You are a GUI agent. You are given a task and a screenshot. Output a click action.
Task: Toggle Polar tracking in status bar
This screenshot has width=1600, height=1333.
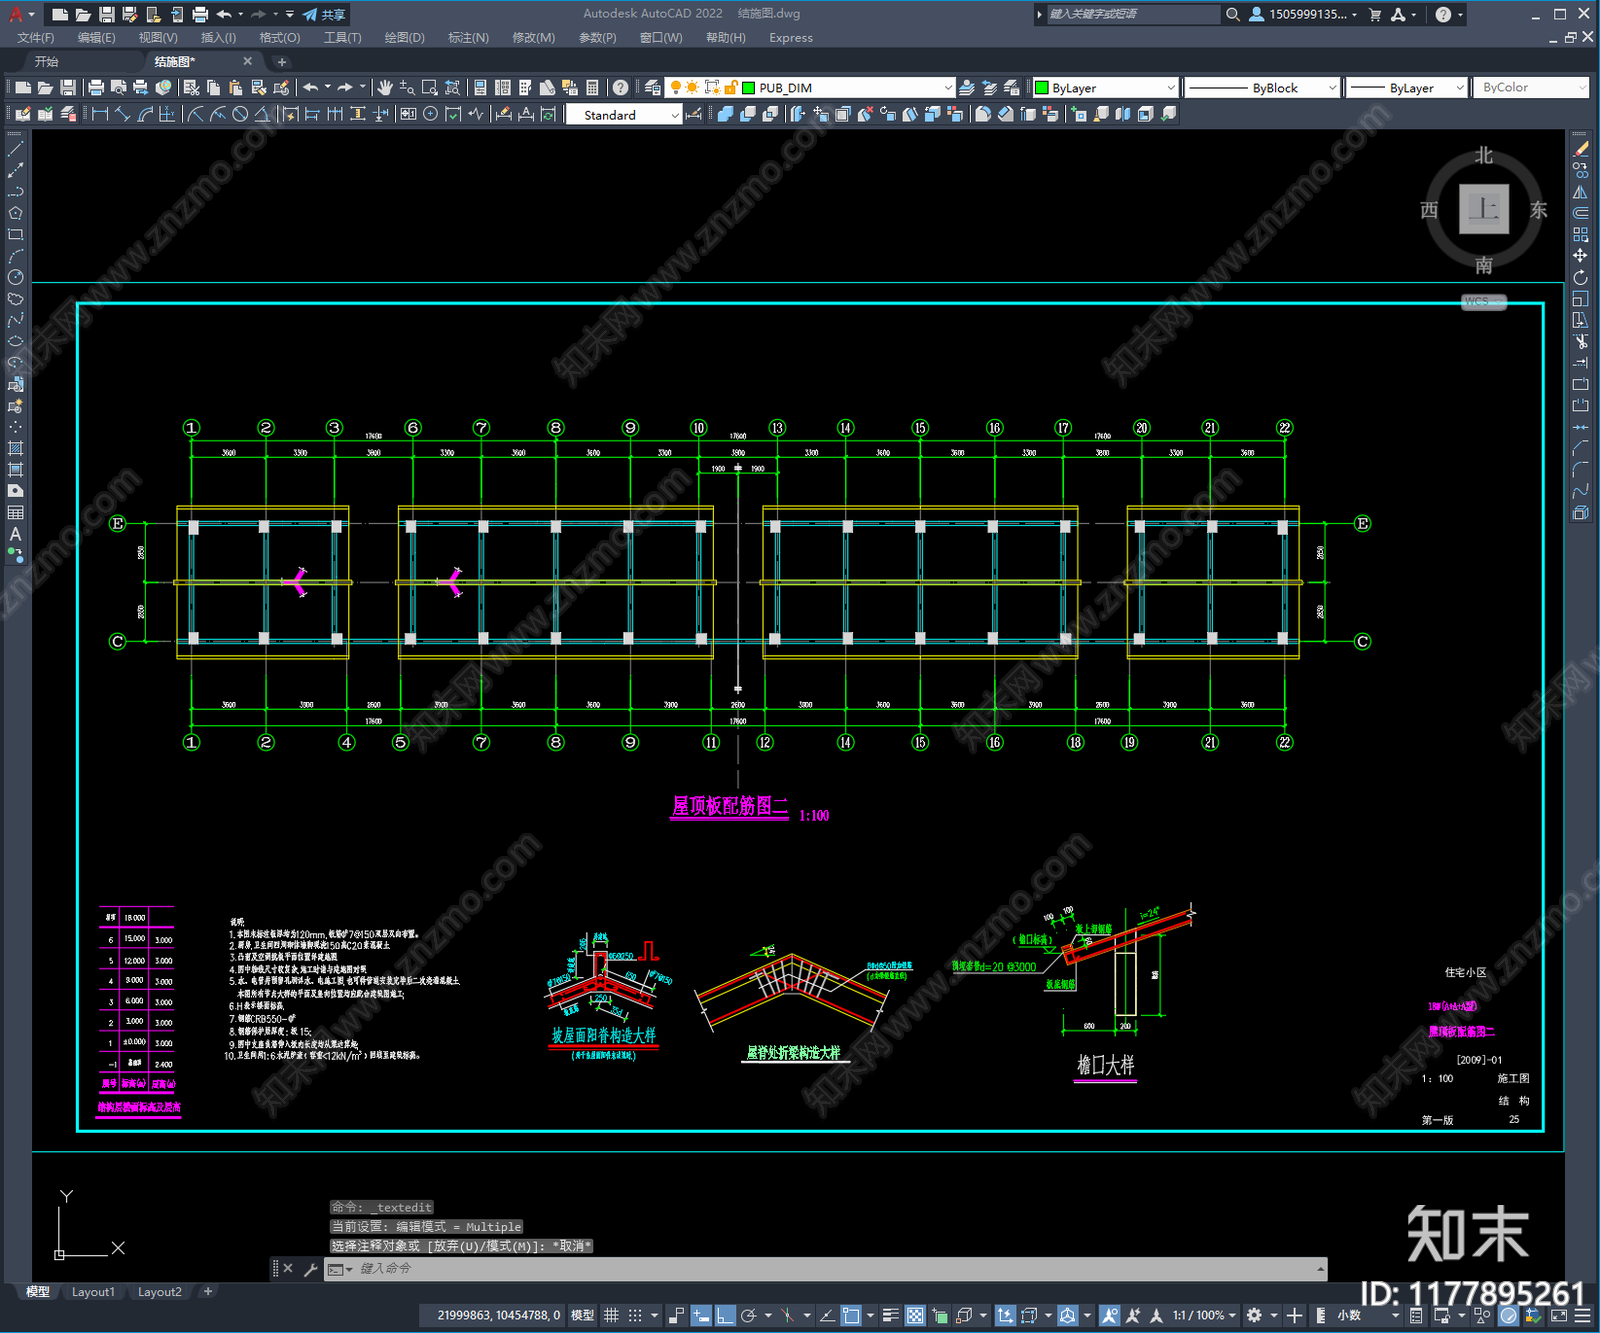[748, 1315]
